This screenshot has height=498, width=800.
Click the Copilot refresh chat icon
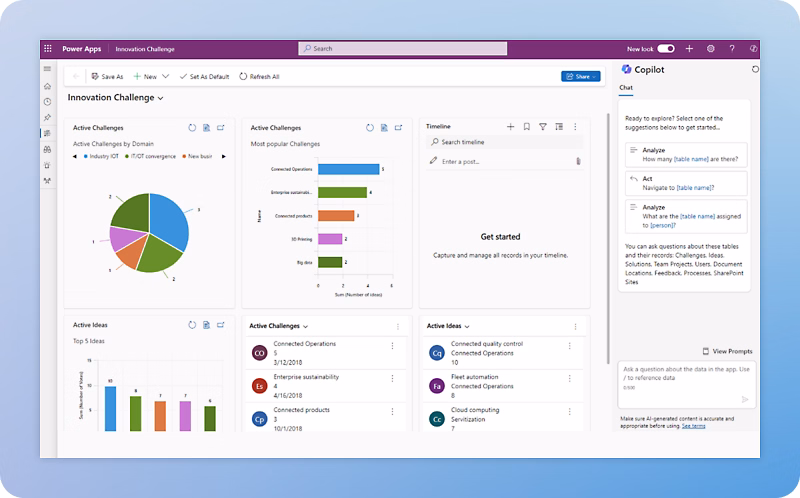click(755, 69)
